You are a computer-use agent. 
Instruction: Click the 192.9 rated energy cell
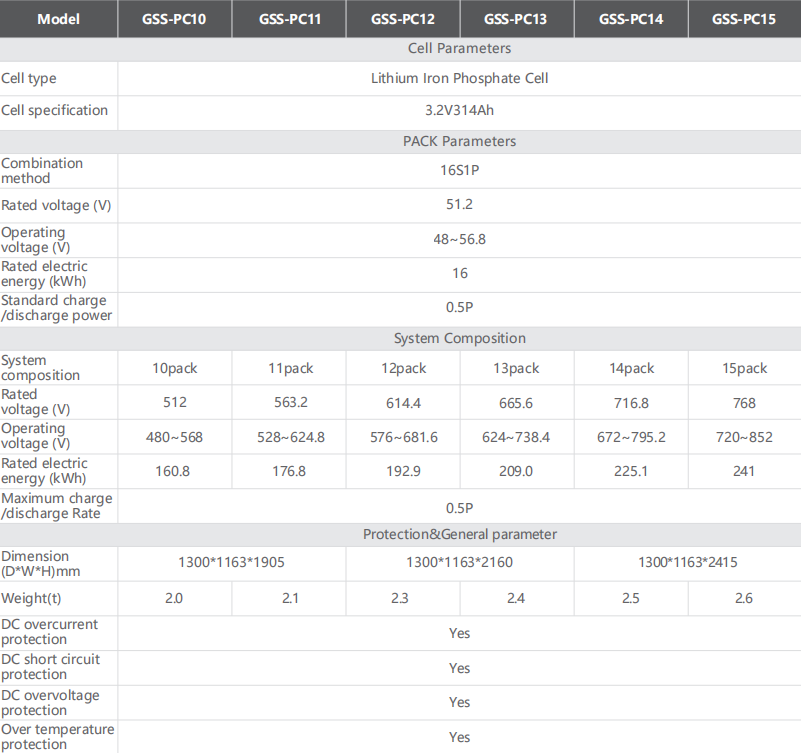(x=403, y=471)
